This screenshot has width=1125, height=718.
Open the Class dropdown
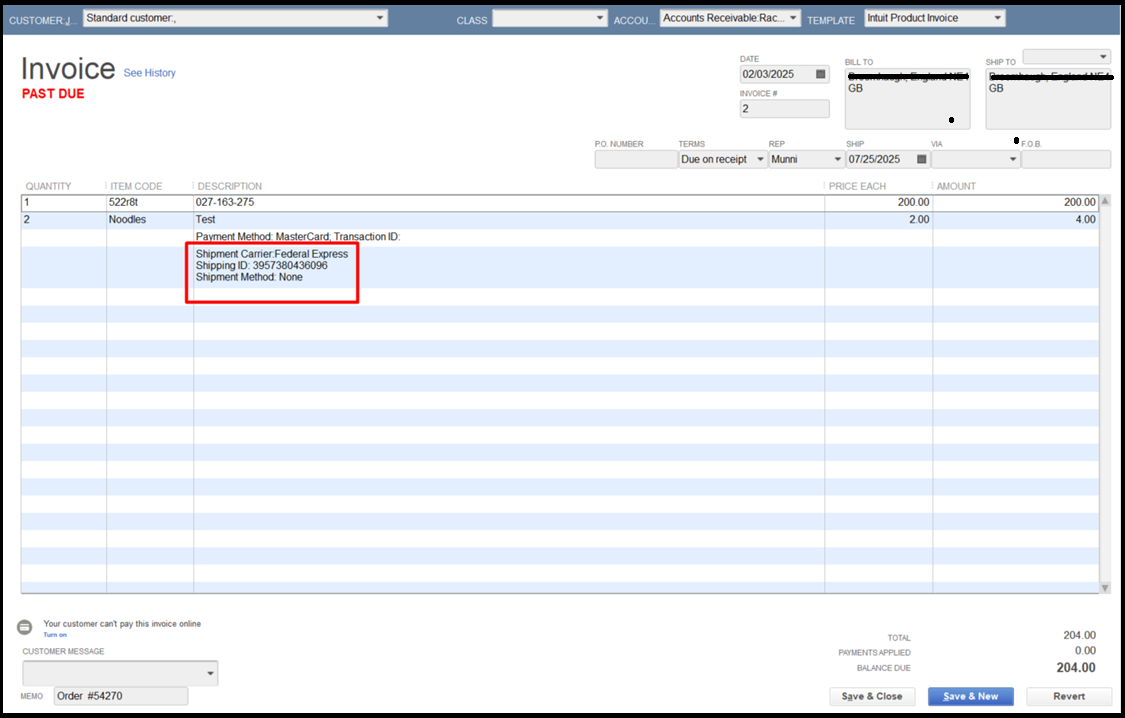point(600,18)
